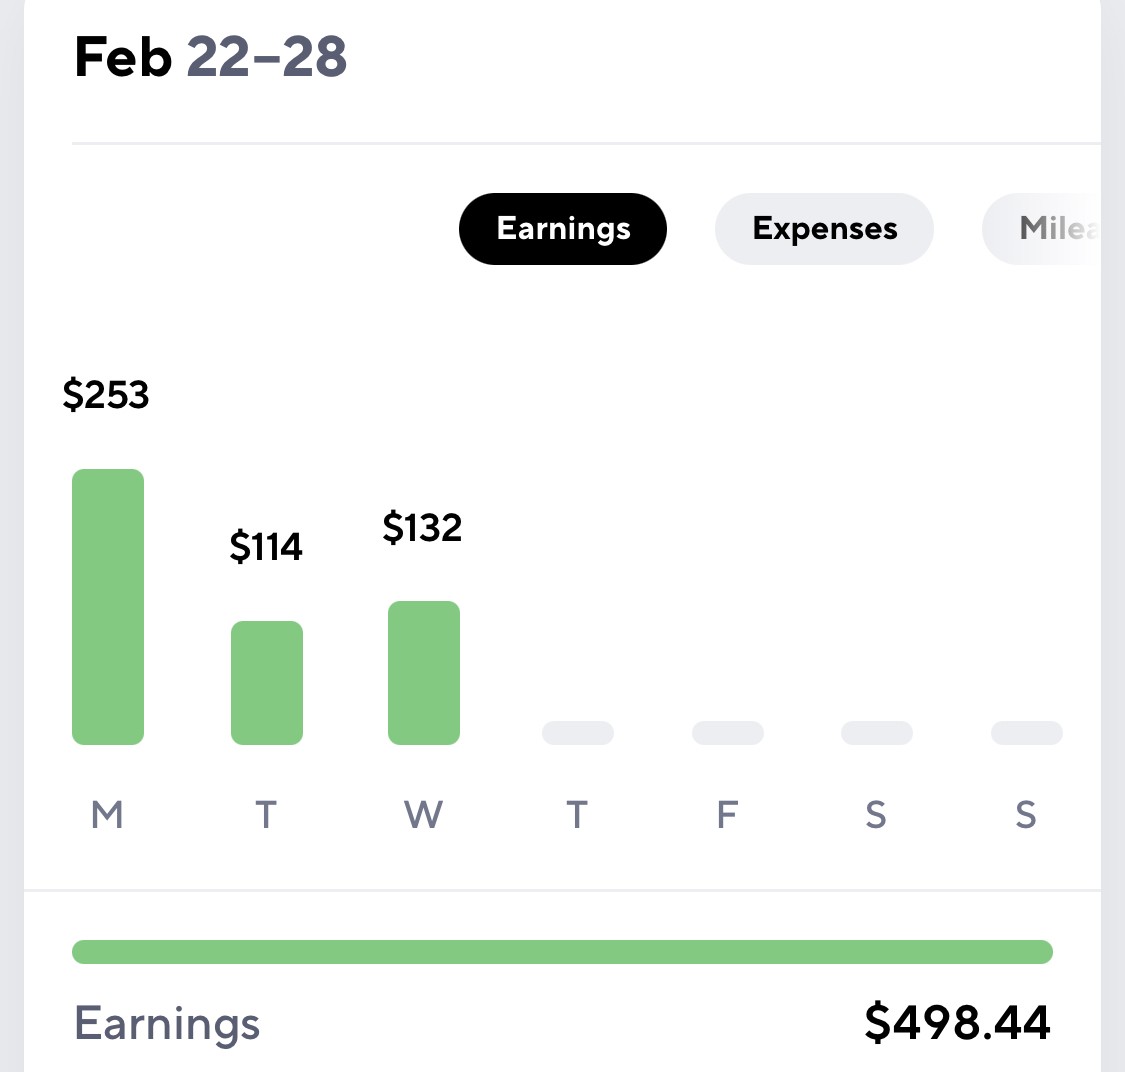Select Saturday's empty gray bar
The width and height of the screenshot is (1125, 1072).
click(877, 733)
